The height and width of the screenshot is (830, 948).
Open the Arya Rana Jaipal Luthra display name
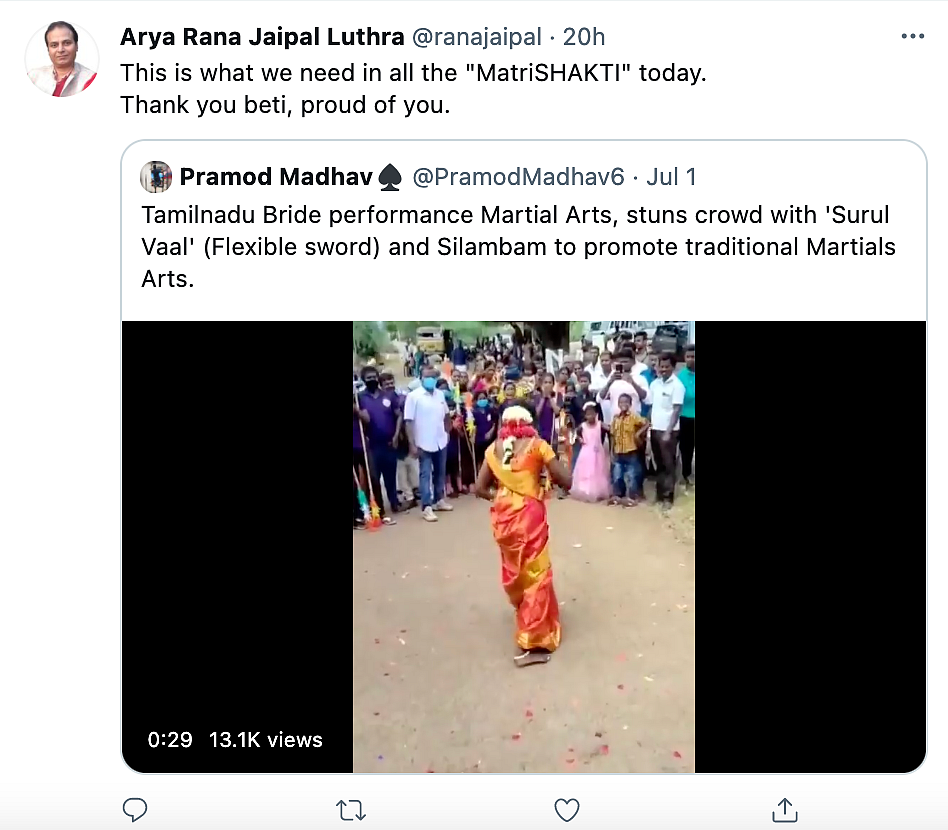click(262, 38)
